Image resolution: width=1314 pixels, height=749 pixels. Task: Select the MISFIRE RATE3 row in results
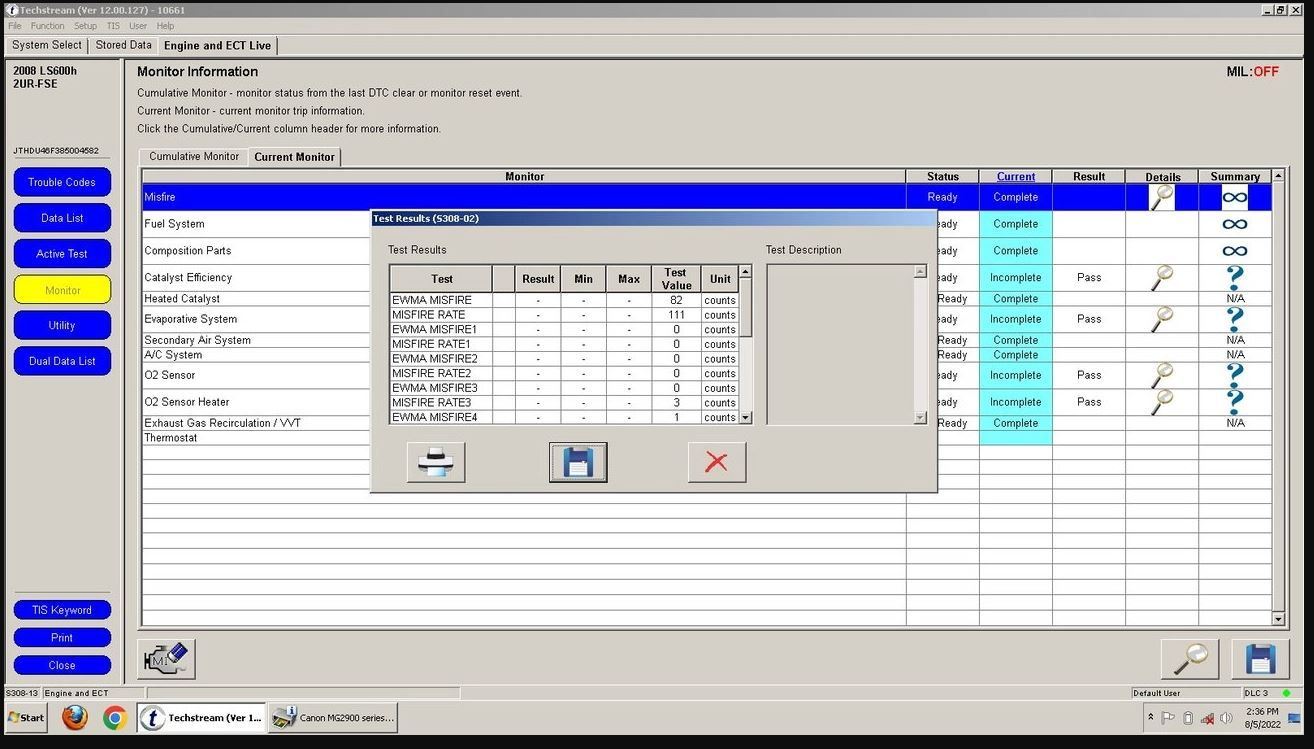click(x=432, y=403)
